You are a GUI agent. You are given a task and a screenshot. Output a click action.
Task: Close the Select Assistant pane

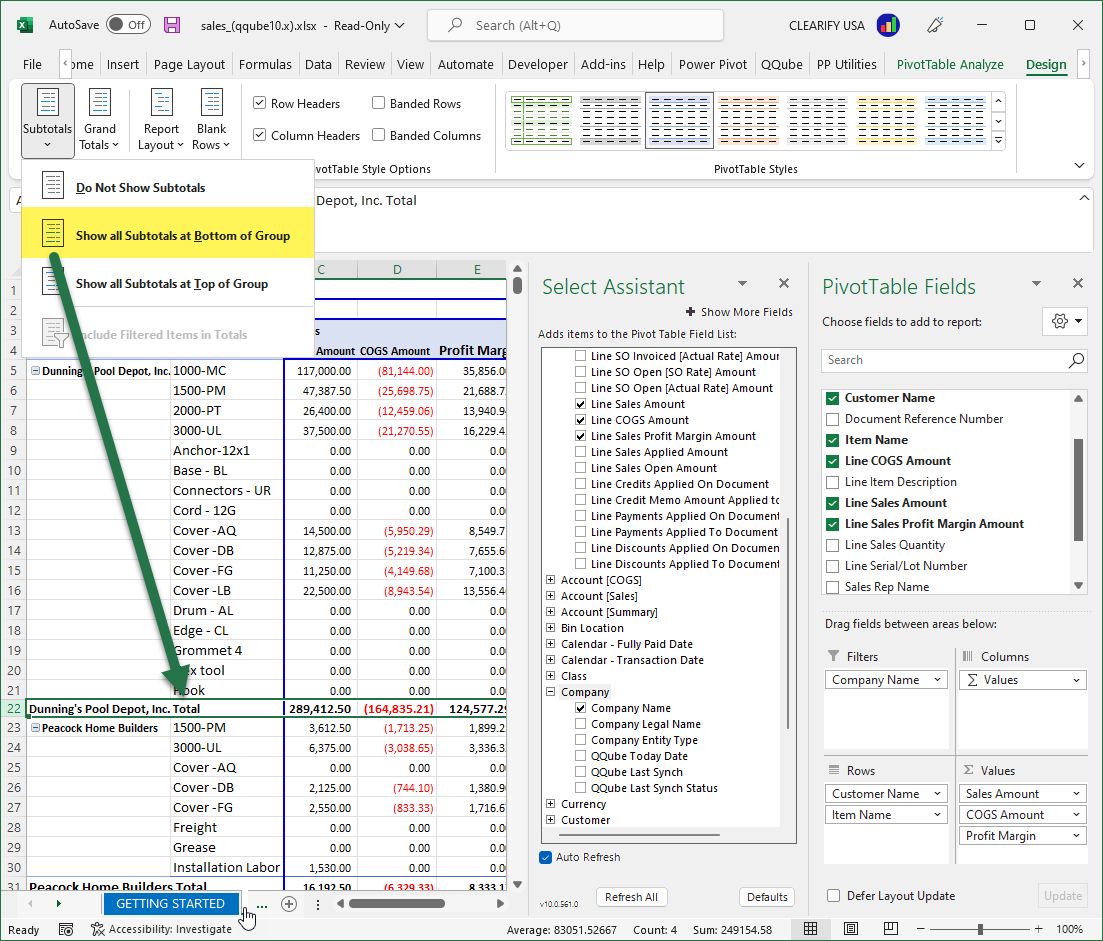pyautogui.click(x=784, y=283)
